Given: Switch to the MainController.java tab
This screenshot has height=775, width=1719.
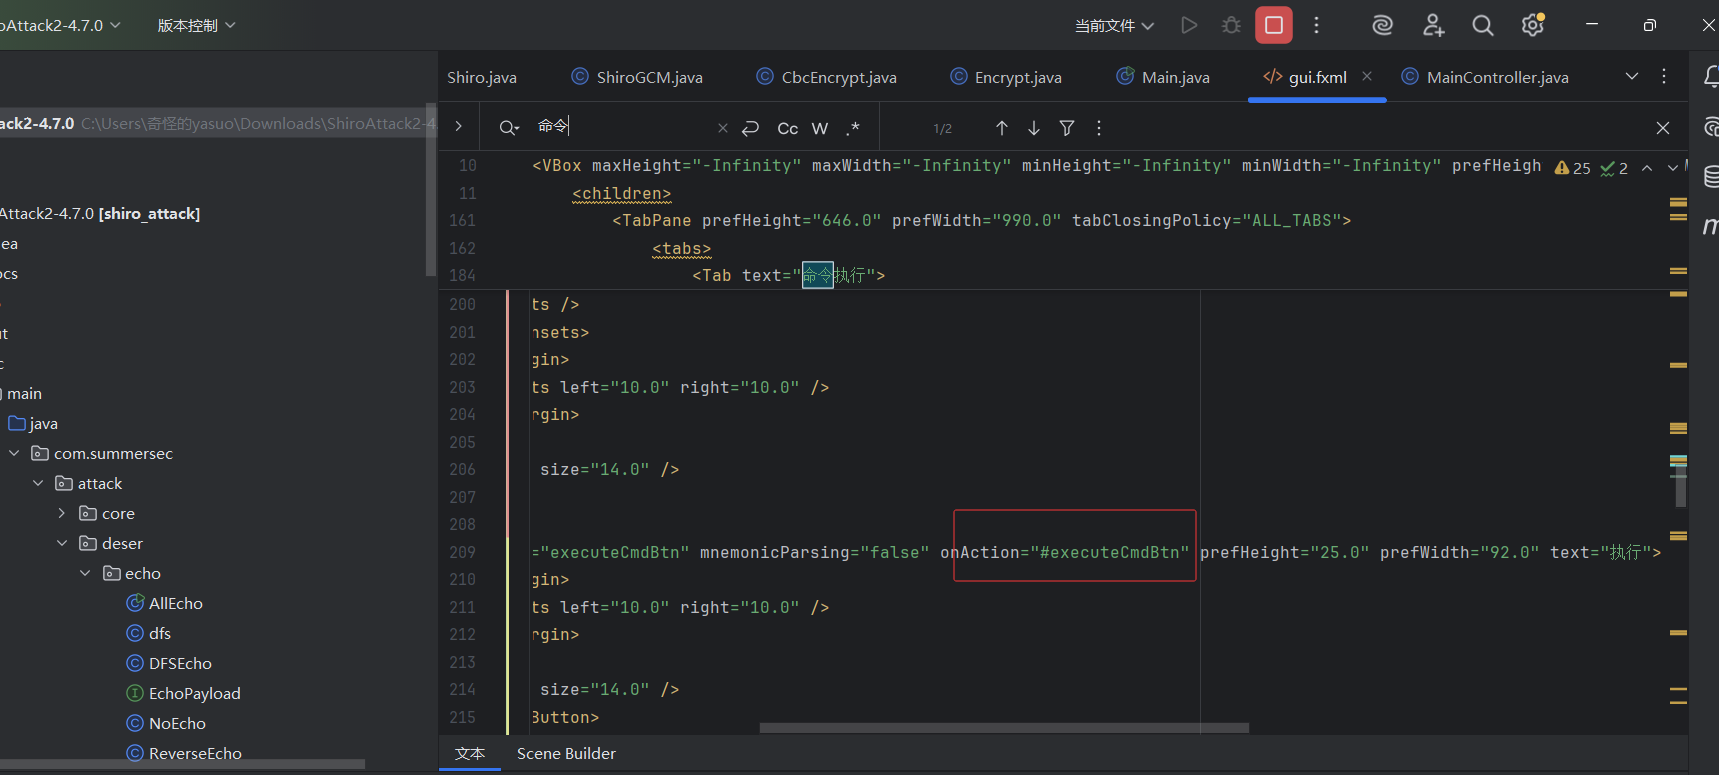Looking at the screenshot, I should 1496,77.
